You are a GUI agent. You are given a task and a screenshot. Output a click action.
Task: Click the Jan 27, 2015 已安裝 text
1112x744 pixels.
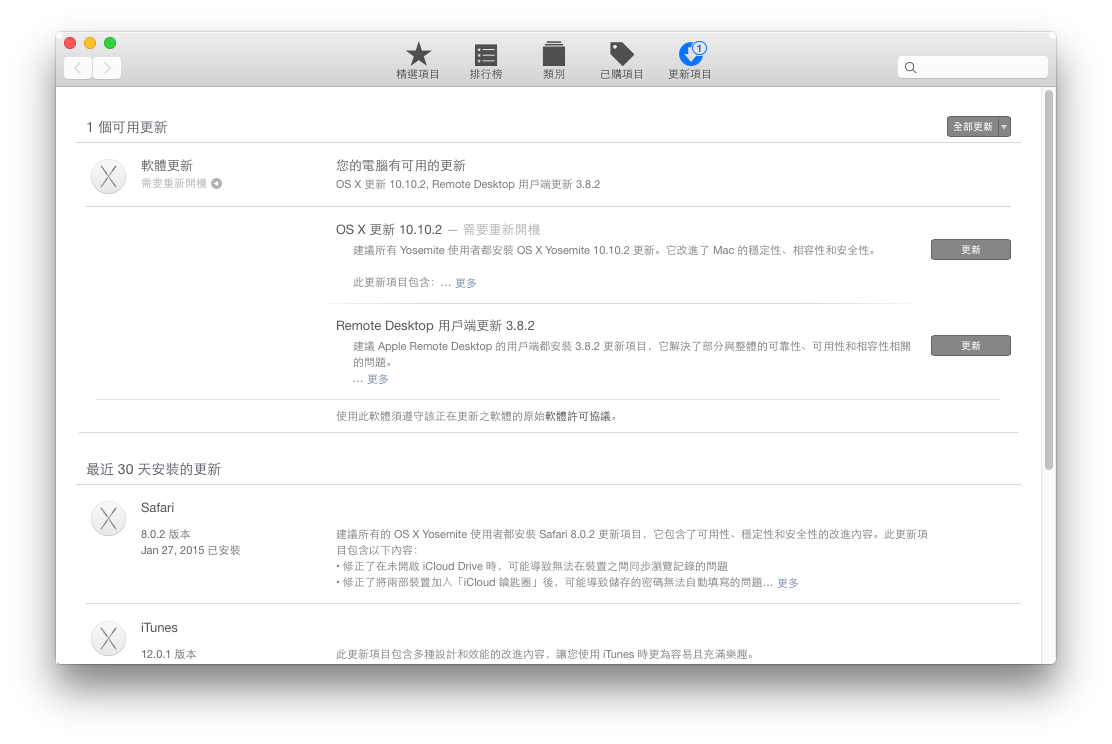tap(191, 550)
